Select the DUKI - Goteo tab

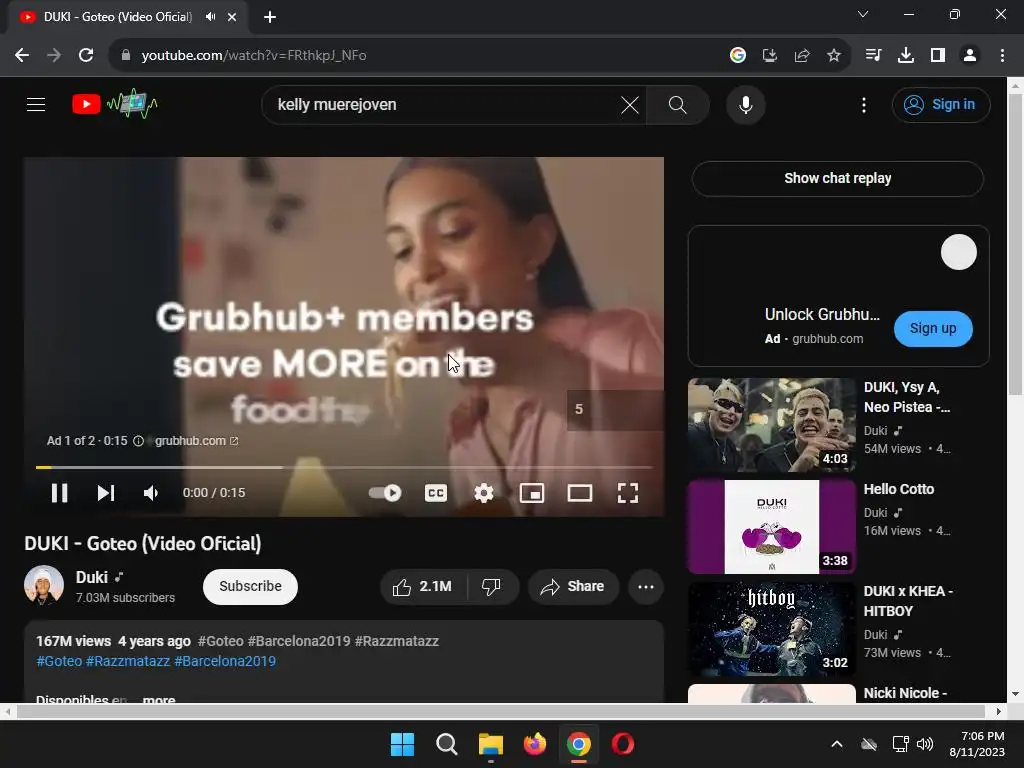tap(118, 17)
